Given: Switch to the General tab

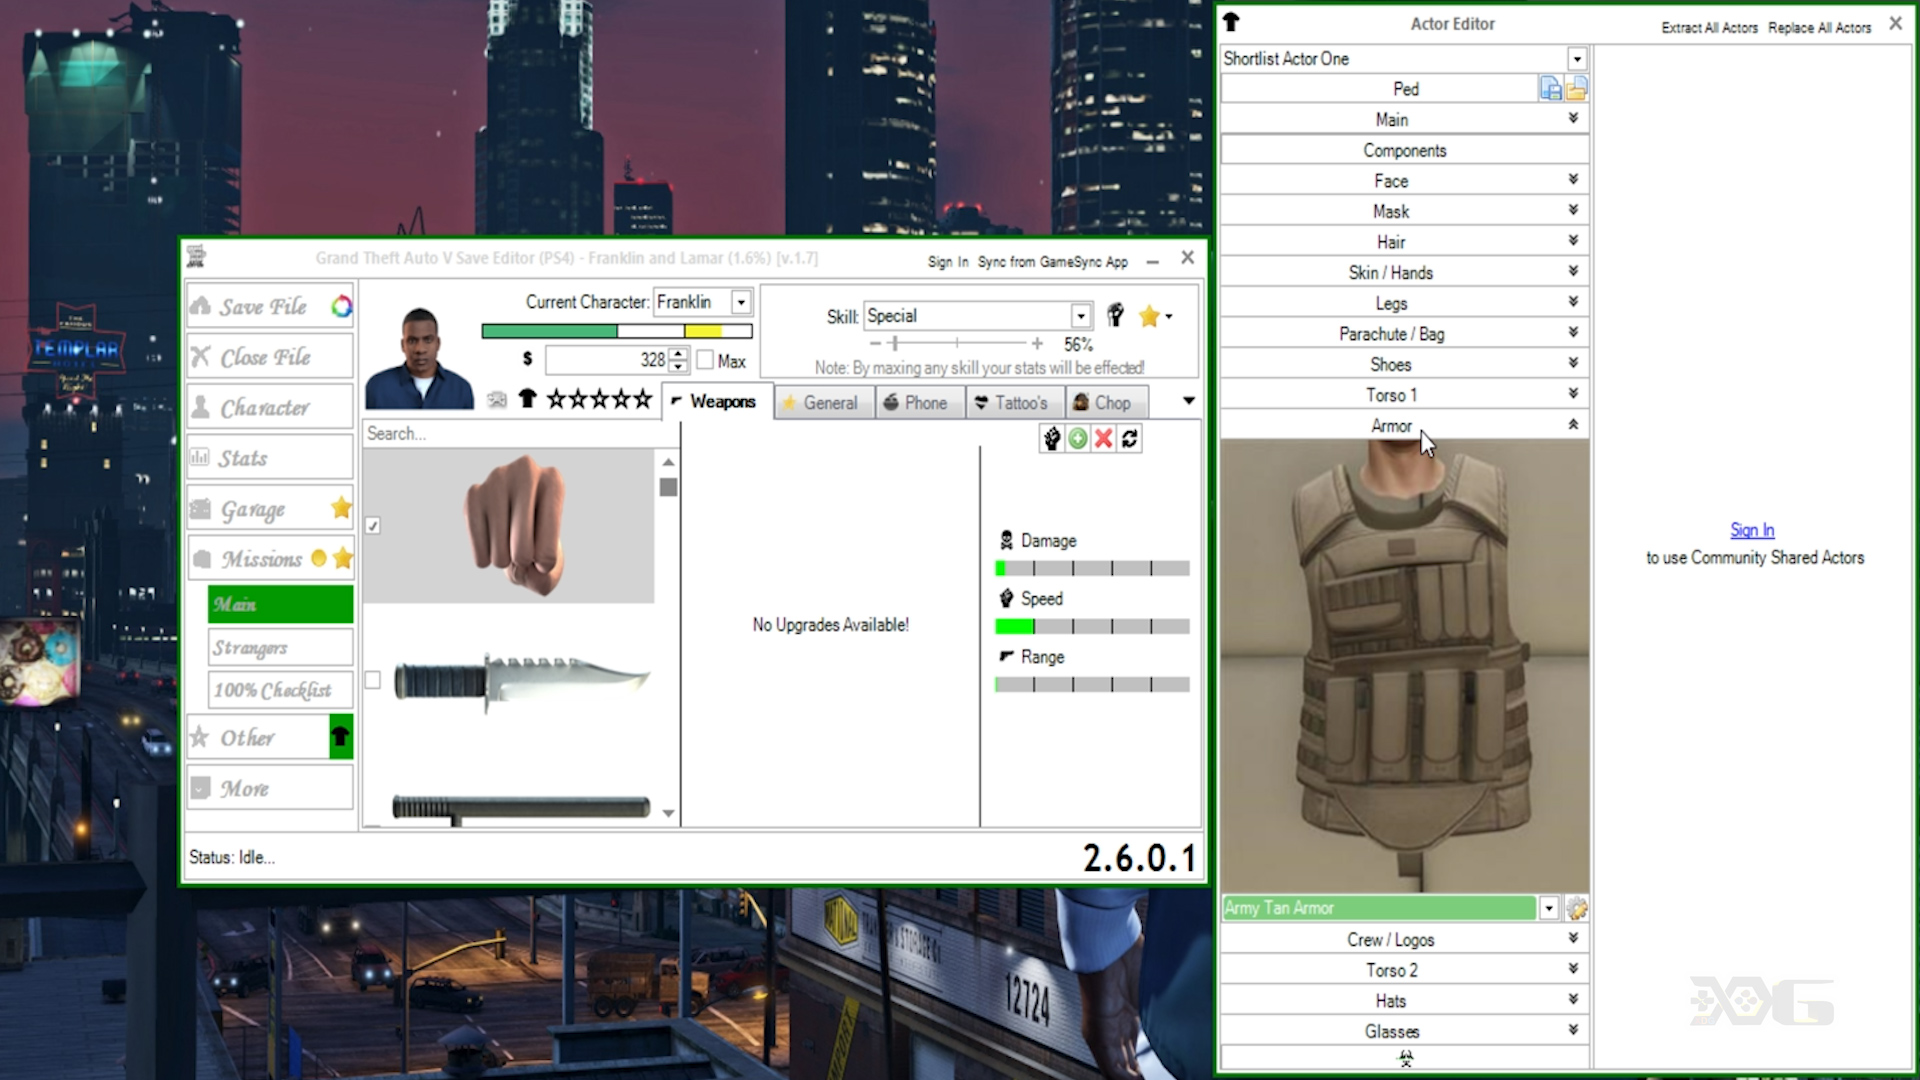Looking at the screenshot, I should point(824,402).
